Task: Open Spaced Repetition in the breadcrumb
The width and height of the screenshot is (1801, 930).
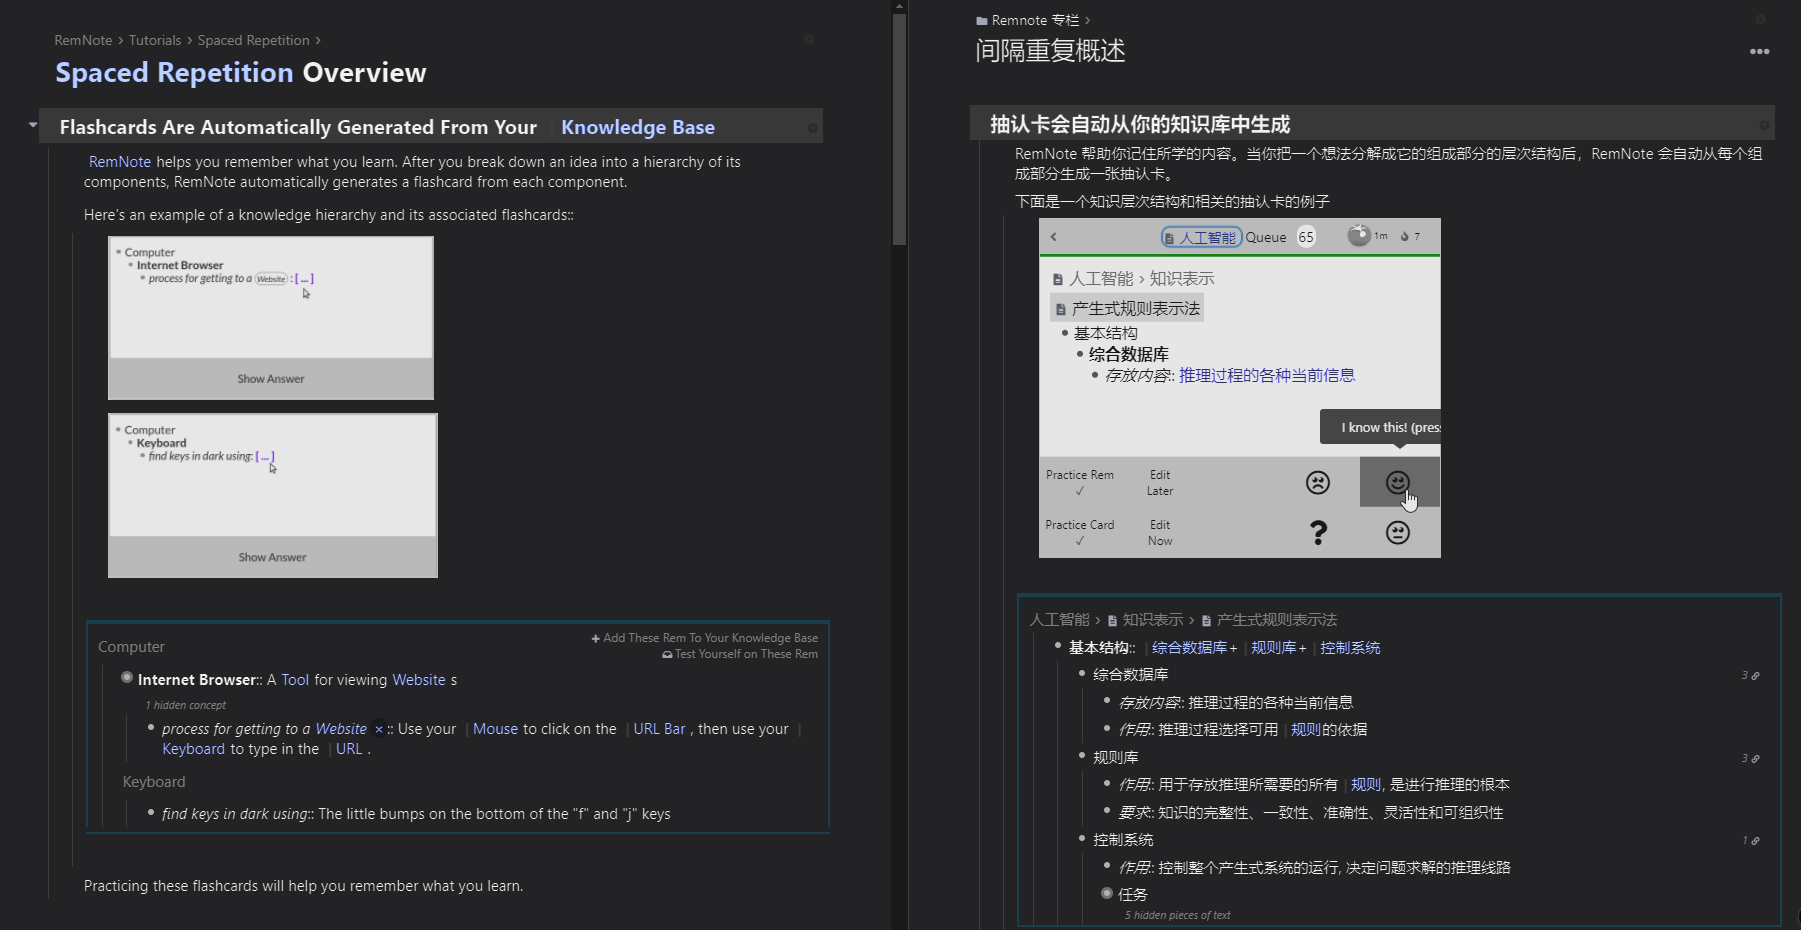Action: pyautogui.click(x=253, y=40)
